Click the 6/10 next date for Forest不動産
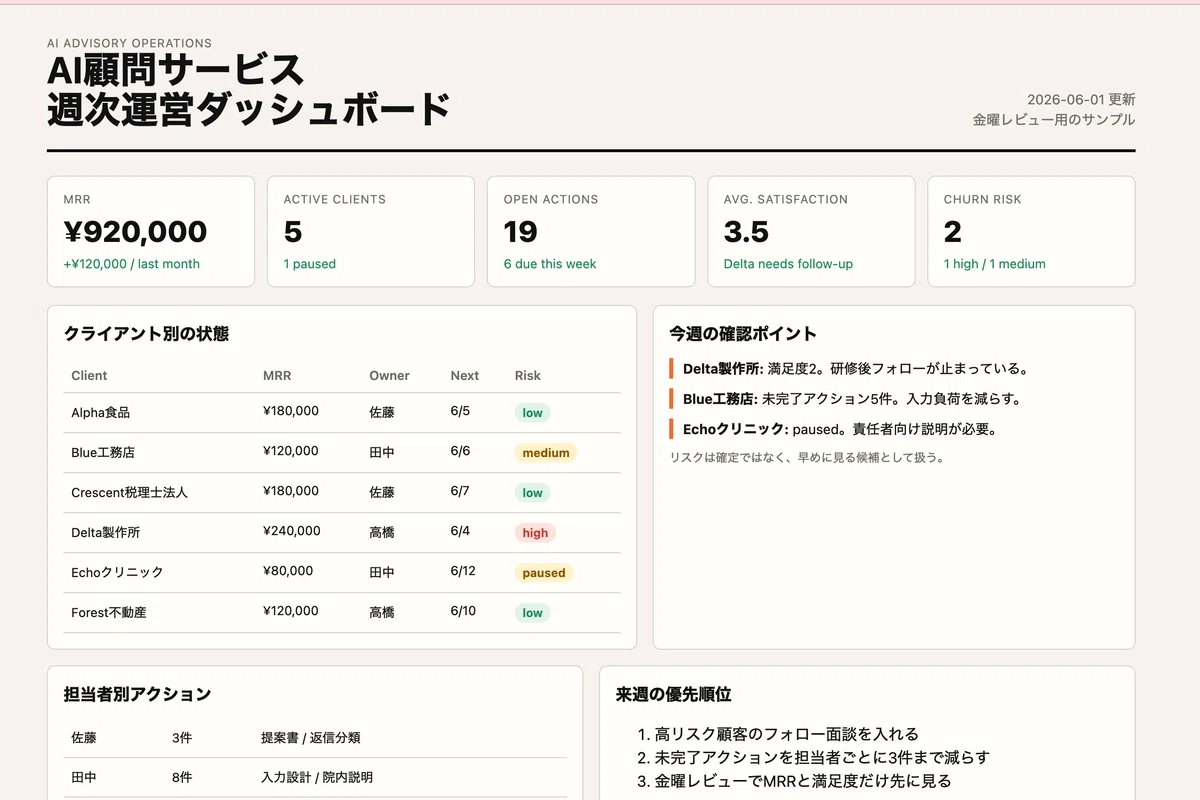 point(464,611)
